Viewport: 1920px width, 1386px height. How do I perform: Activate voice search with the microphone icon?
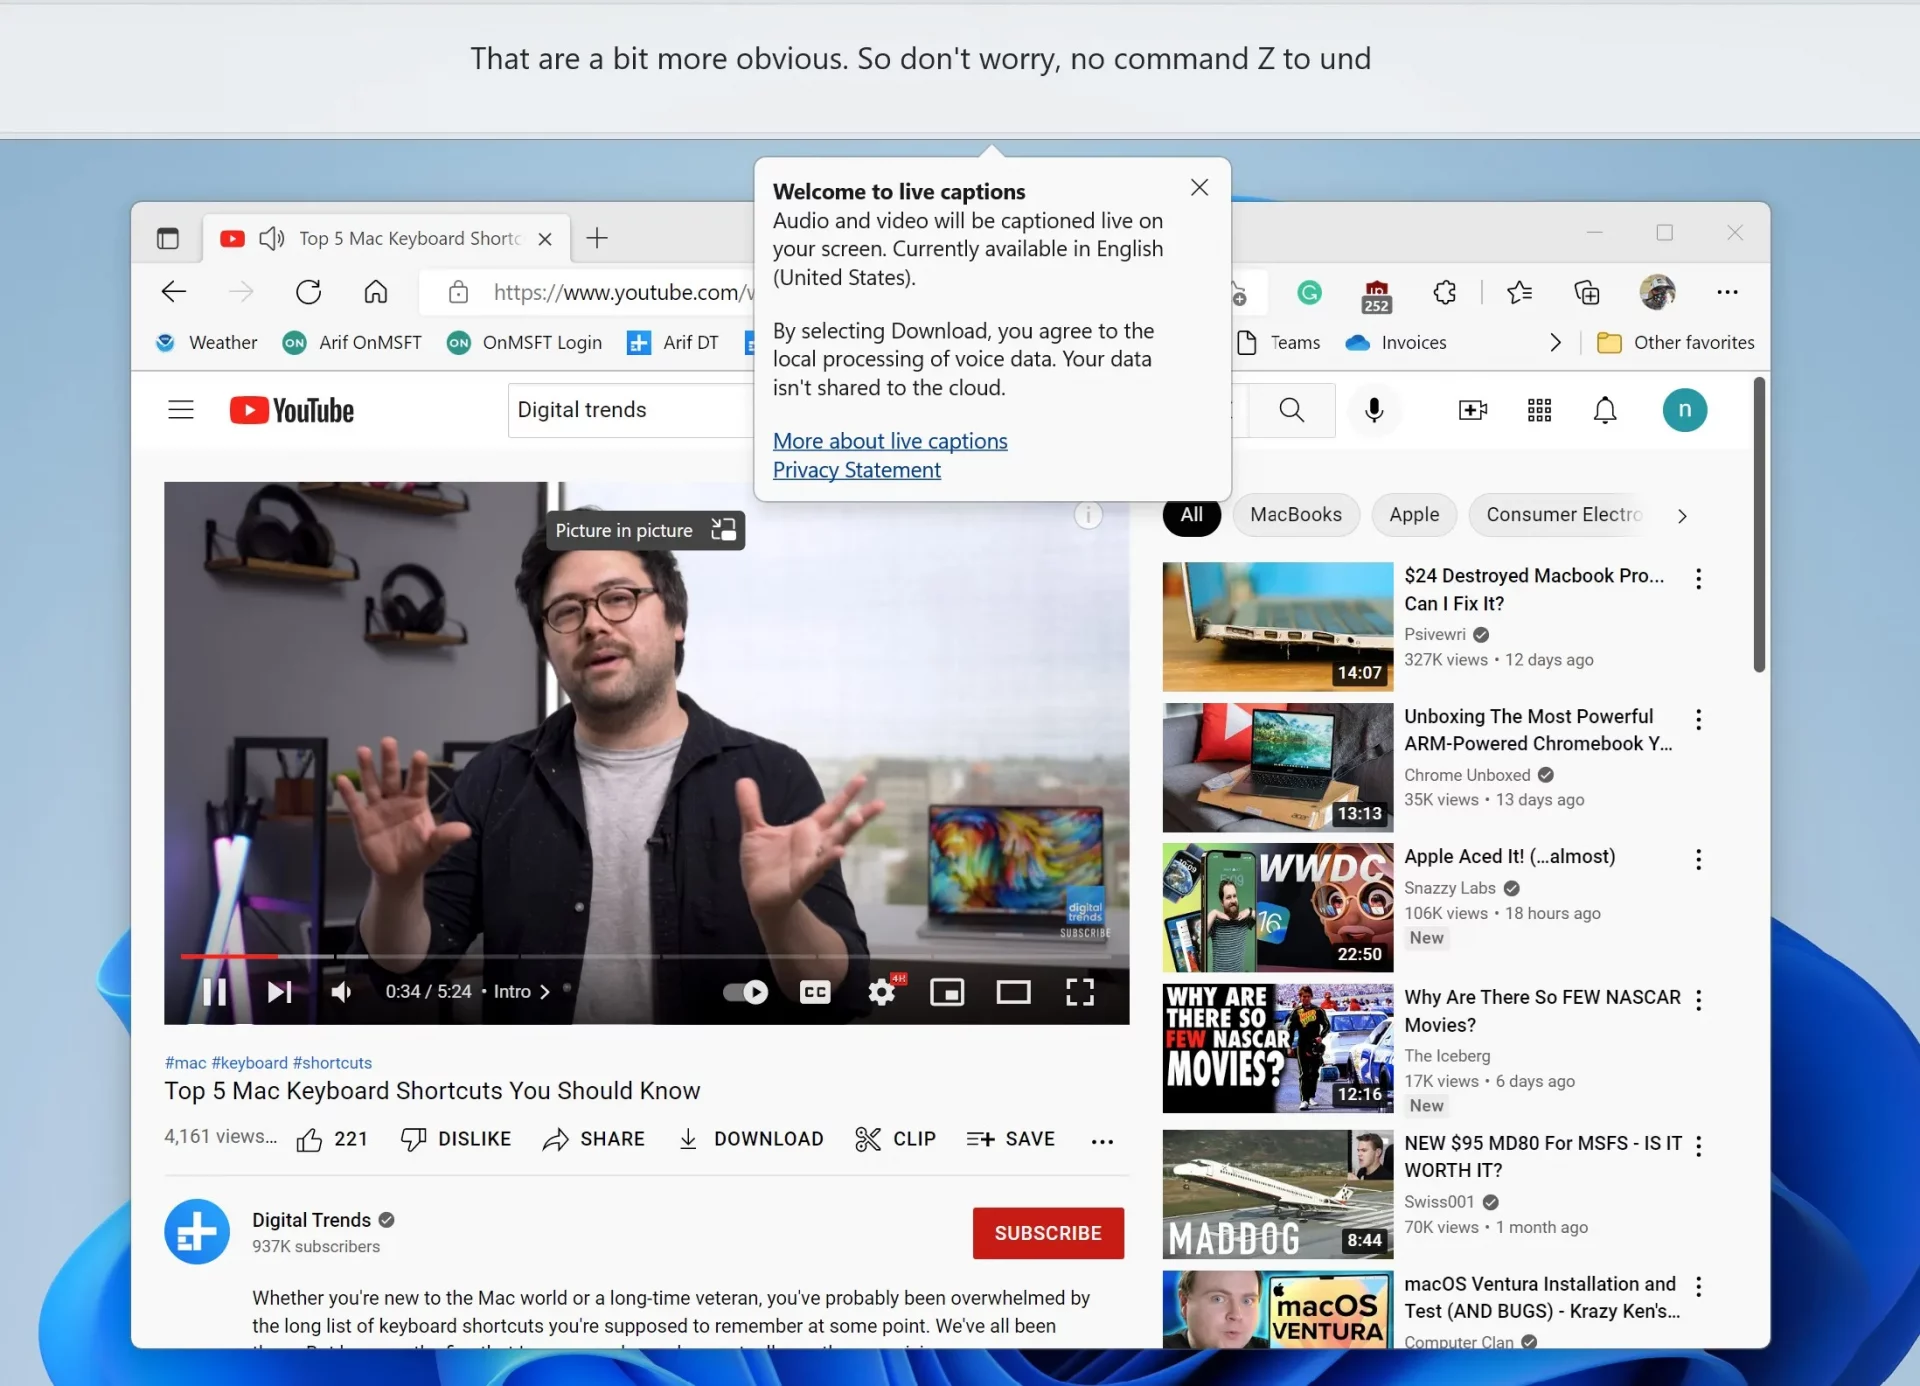click(1374, 410)
